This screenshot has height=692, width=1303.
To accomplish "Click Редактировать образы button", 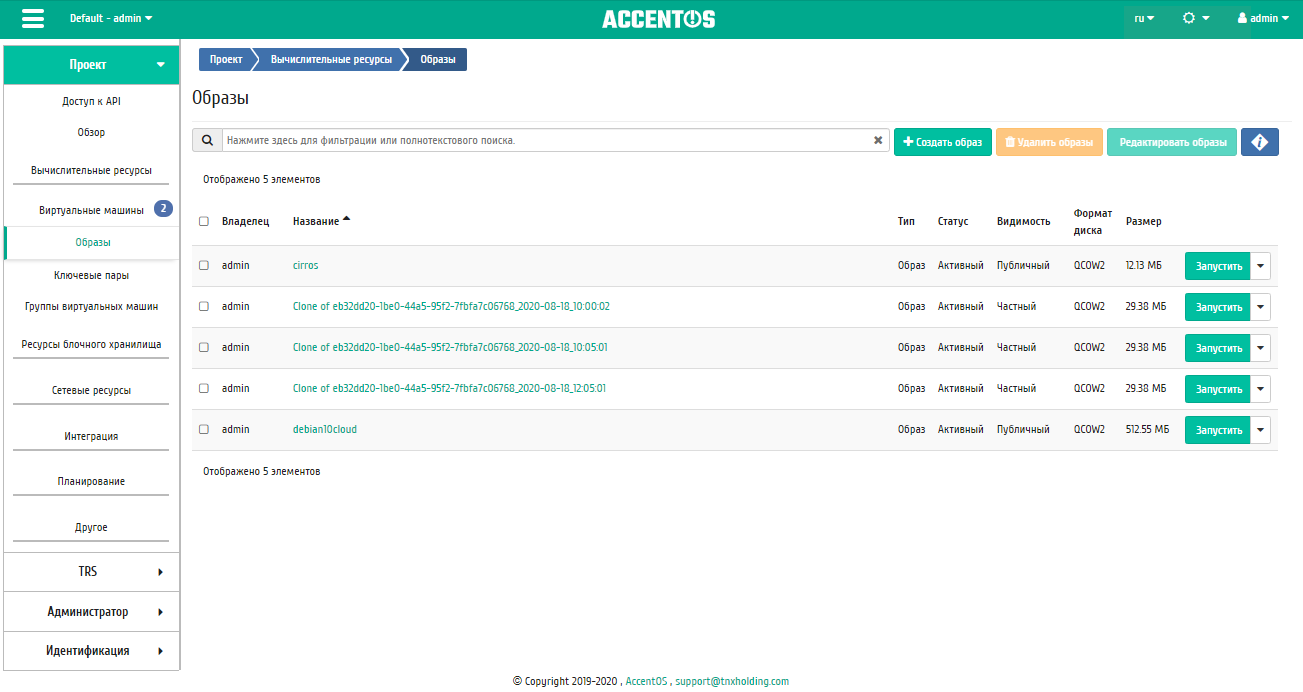I will pos(1172,142).
